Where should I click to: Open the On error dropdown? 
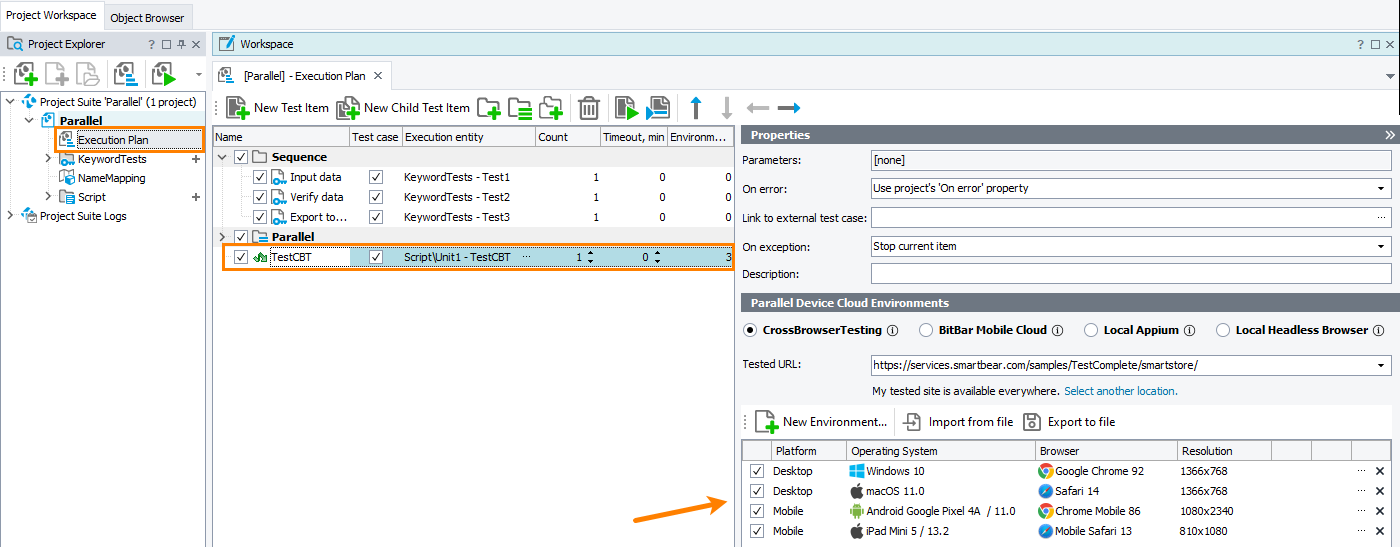coord(1382,188)
